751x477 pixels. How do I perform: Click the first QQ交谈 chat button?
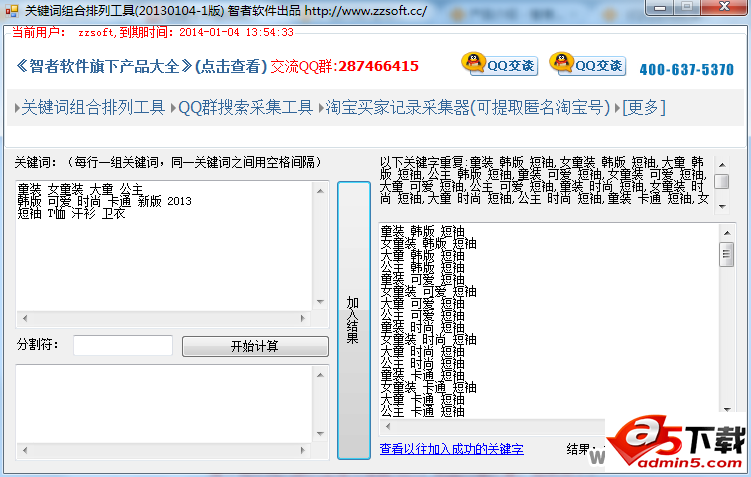pos(500,64)
